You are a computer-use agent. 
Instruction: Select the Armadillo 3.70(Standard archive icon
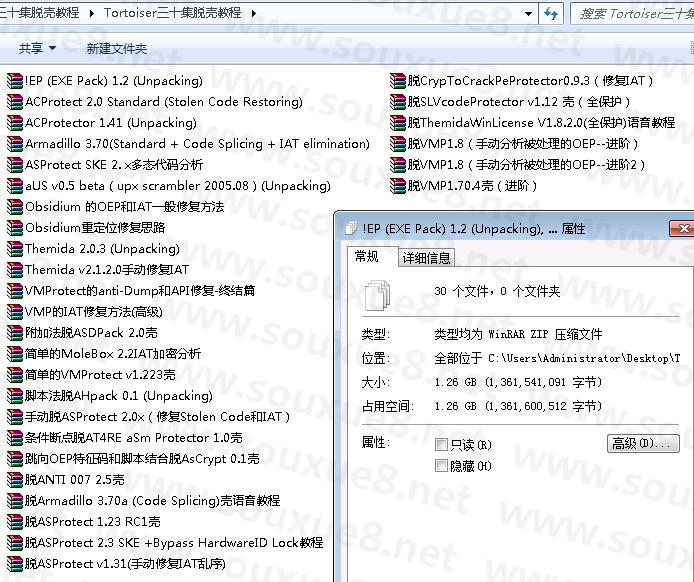click(15, 144)
